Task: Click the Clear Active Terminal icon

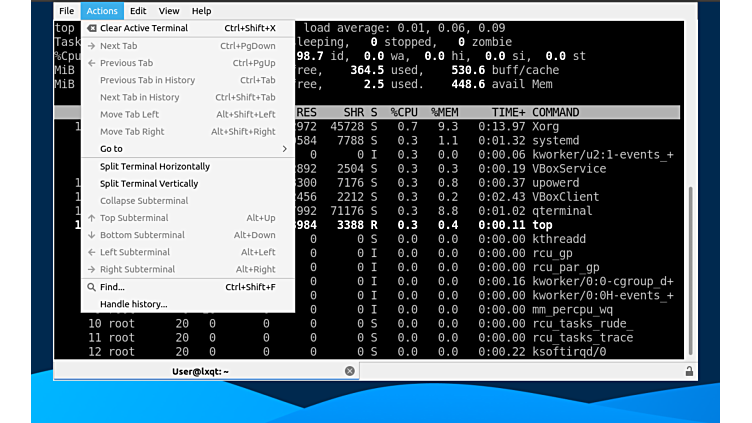Action: point(91,28)
